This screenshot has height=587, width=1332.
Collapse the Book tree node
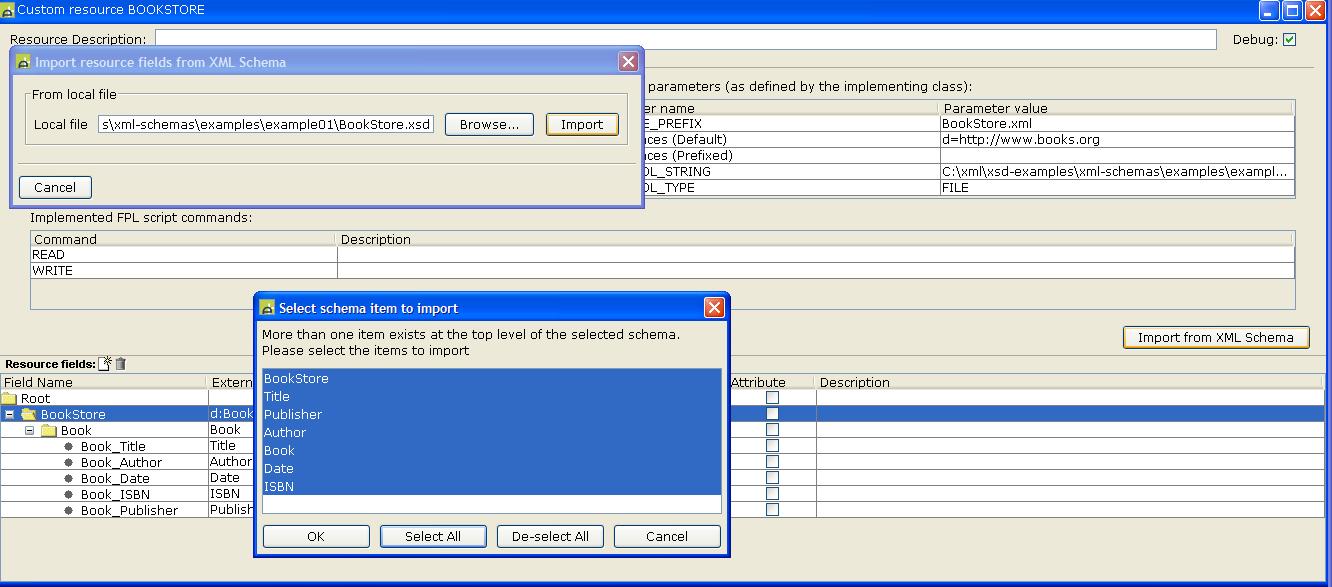(x=29, y=430)
